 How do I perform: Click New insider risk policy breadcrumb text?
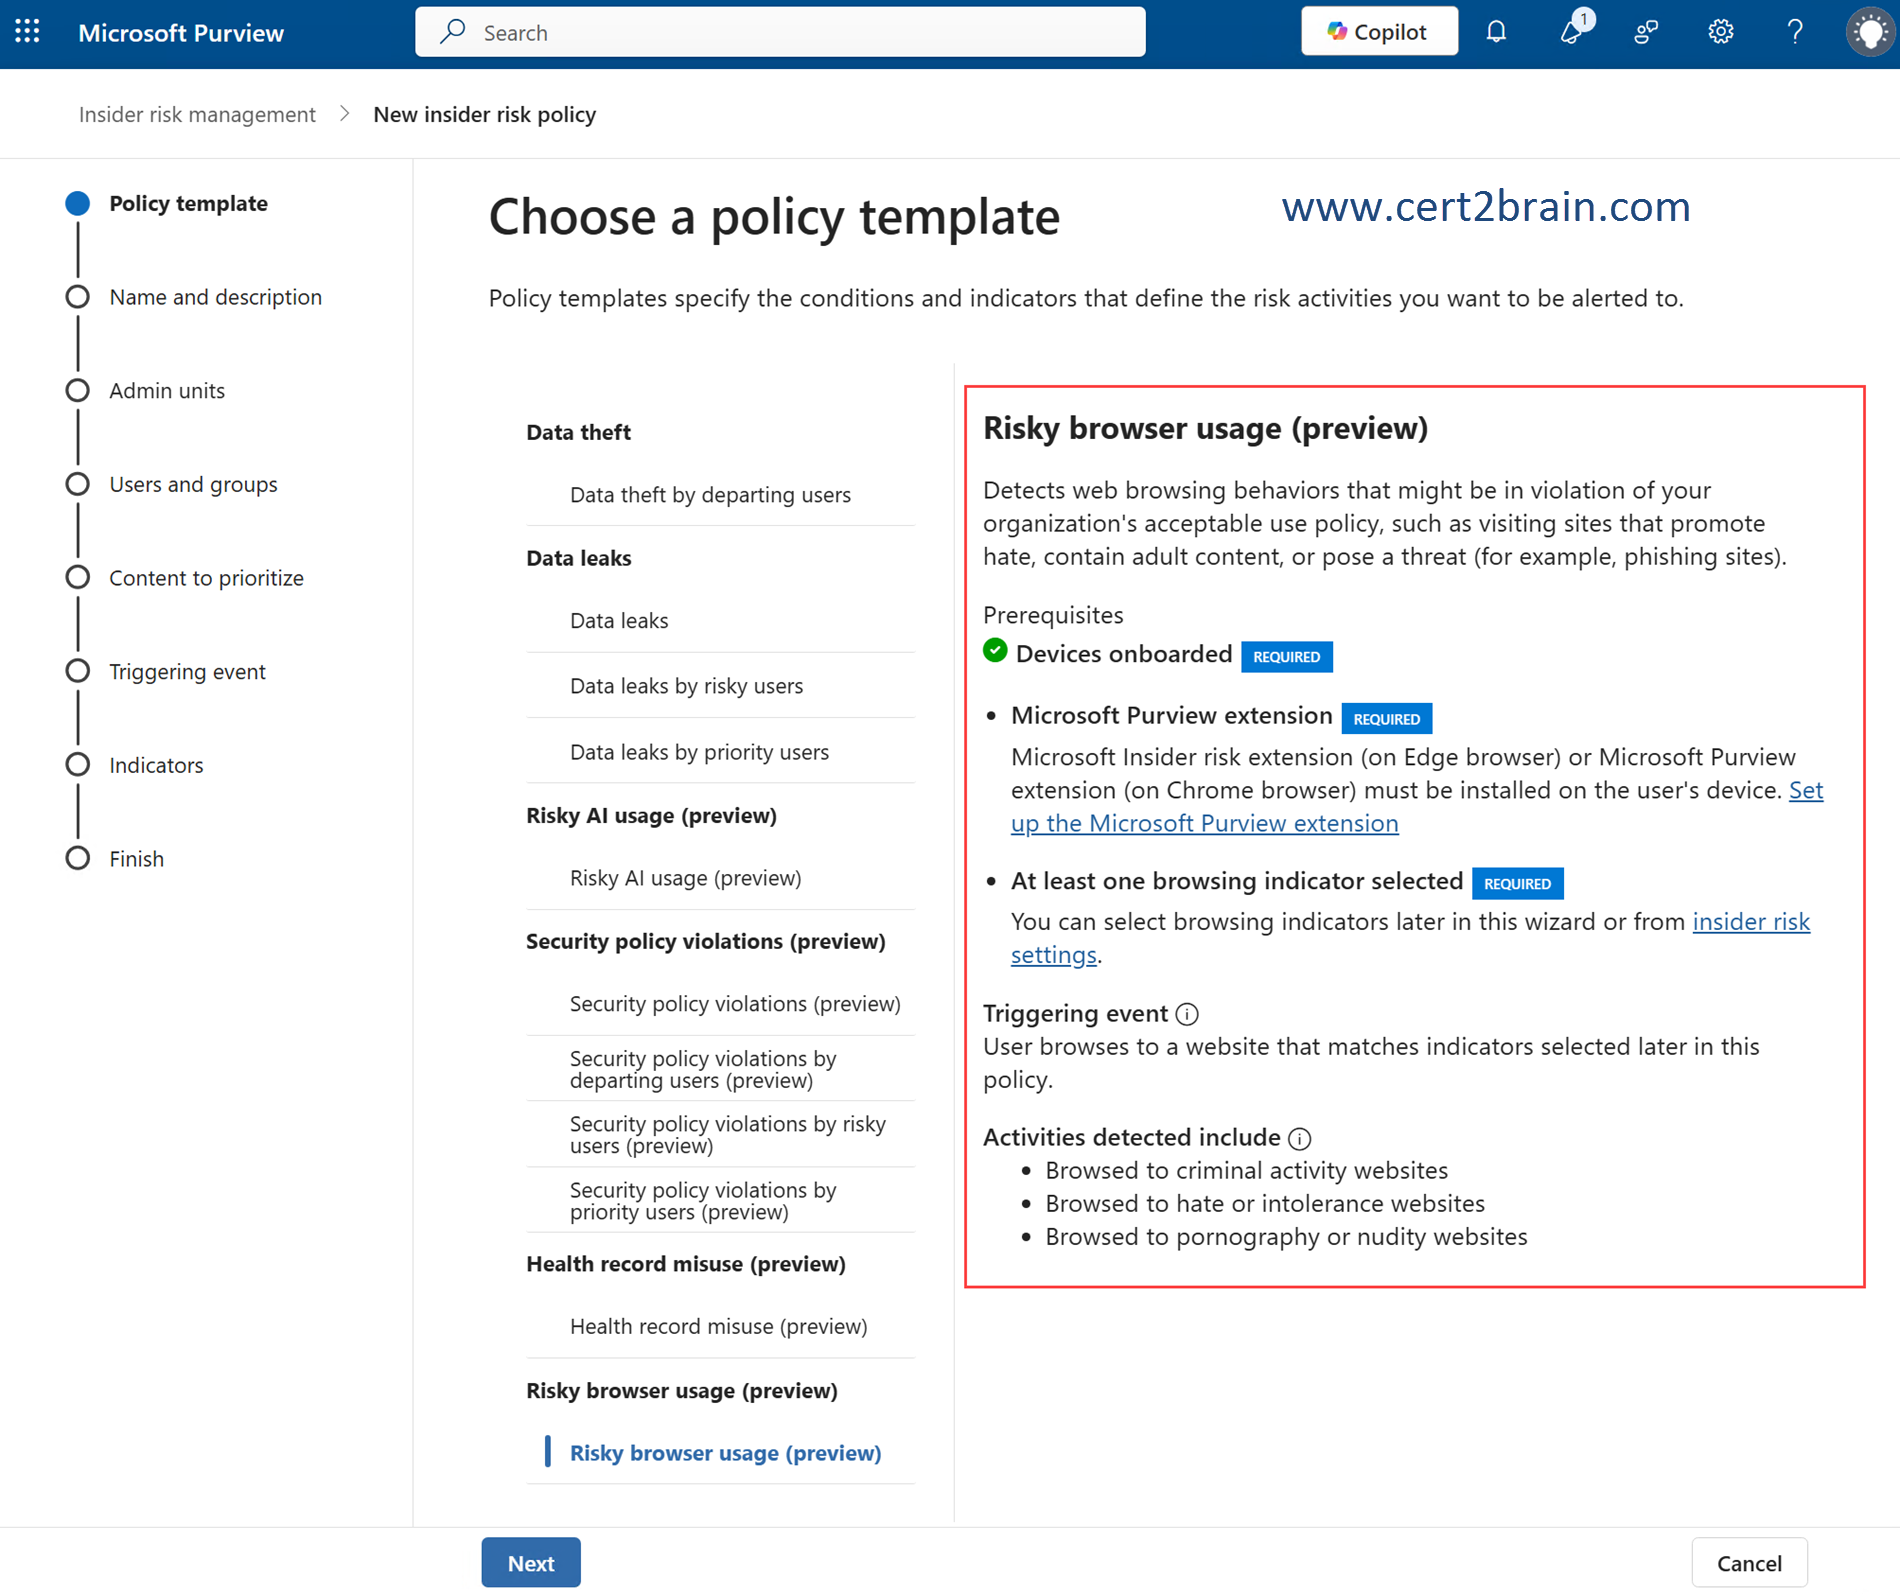(x=485, y=114)
